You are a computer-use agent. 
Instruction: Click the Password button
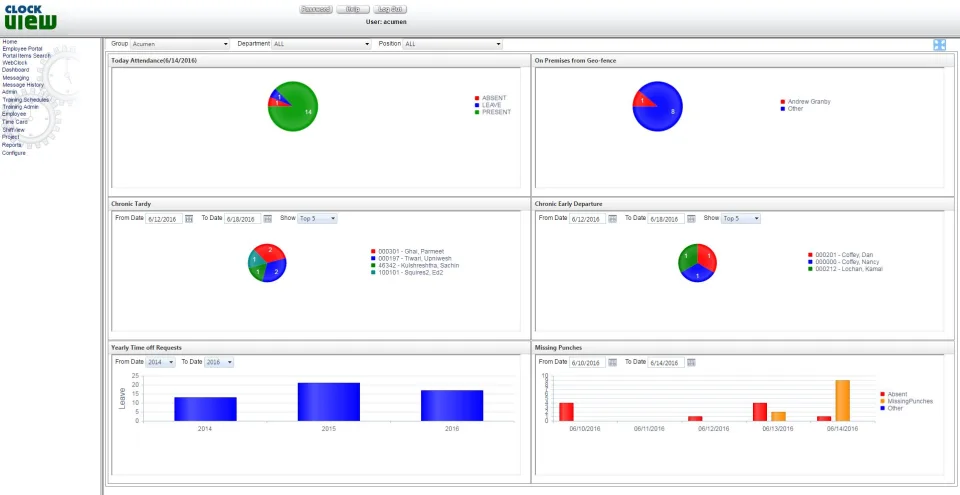316,10
